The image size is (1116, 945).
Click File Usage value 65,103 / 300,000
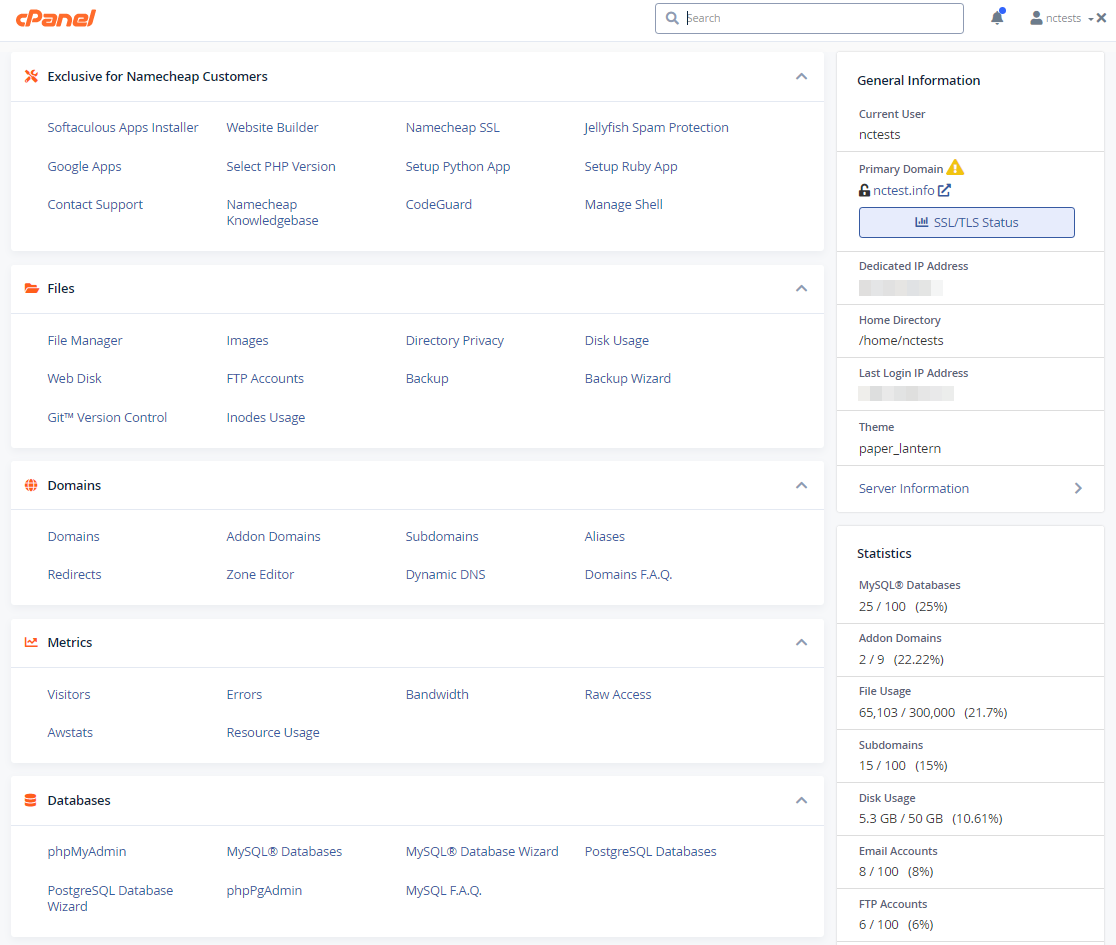(907, 712)
